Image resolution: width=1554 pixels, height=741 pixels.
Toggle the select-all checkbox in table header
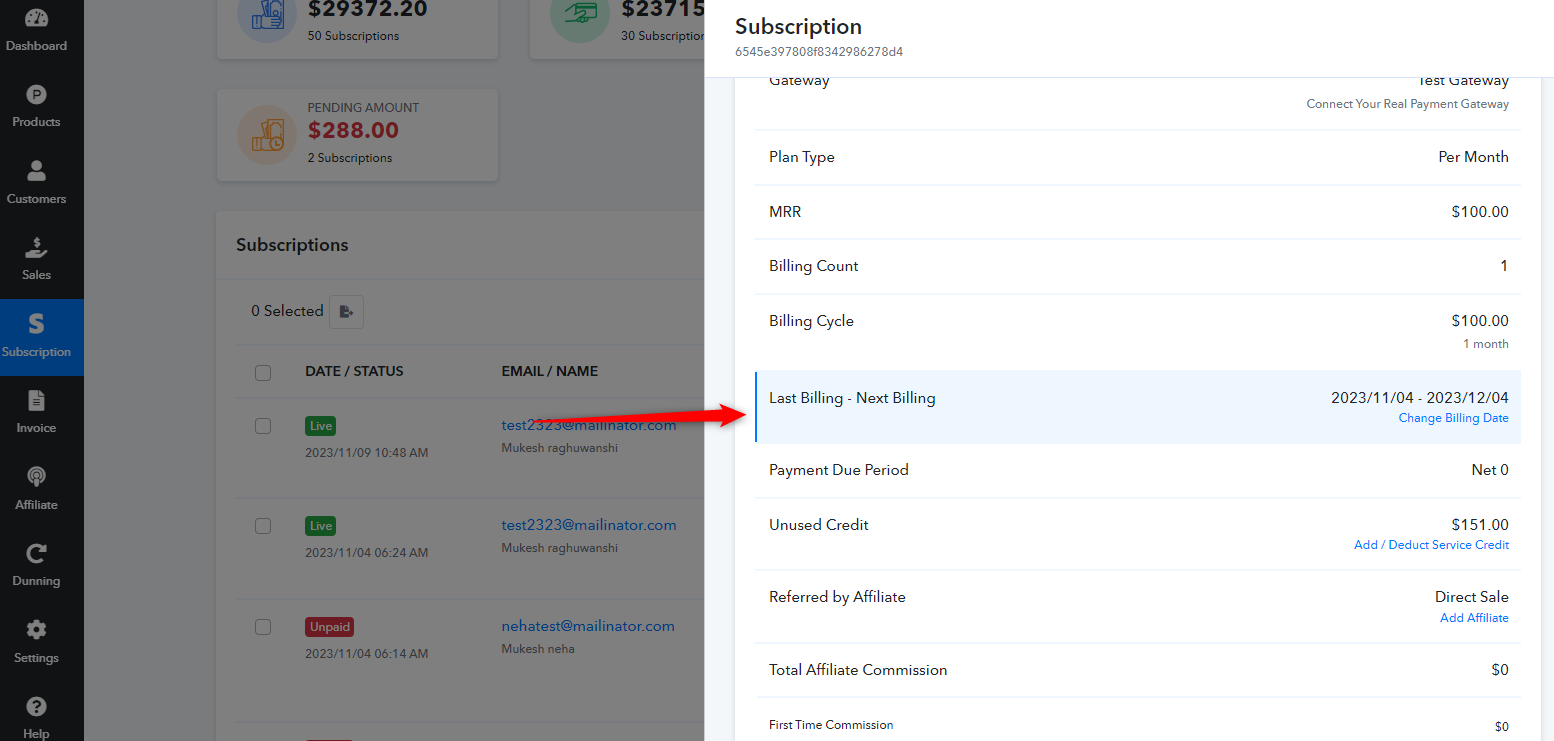pos(263,373)
